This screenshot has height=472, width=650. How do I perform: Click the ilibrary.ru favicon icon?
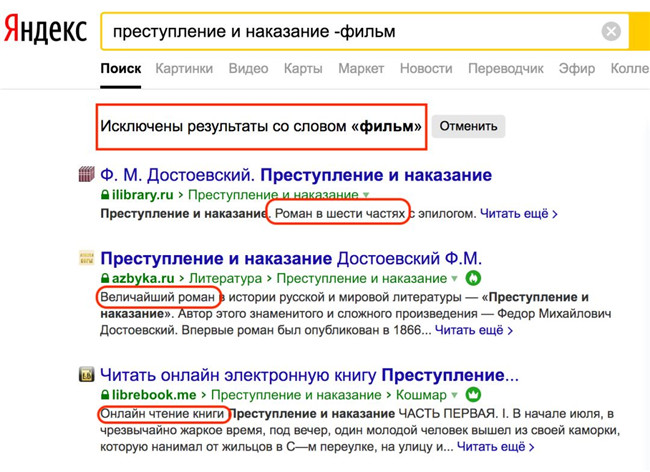(x=87, y=174)
